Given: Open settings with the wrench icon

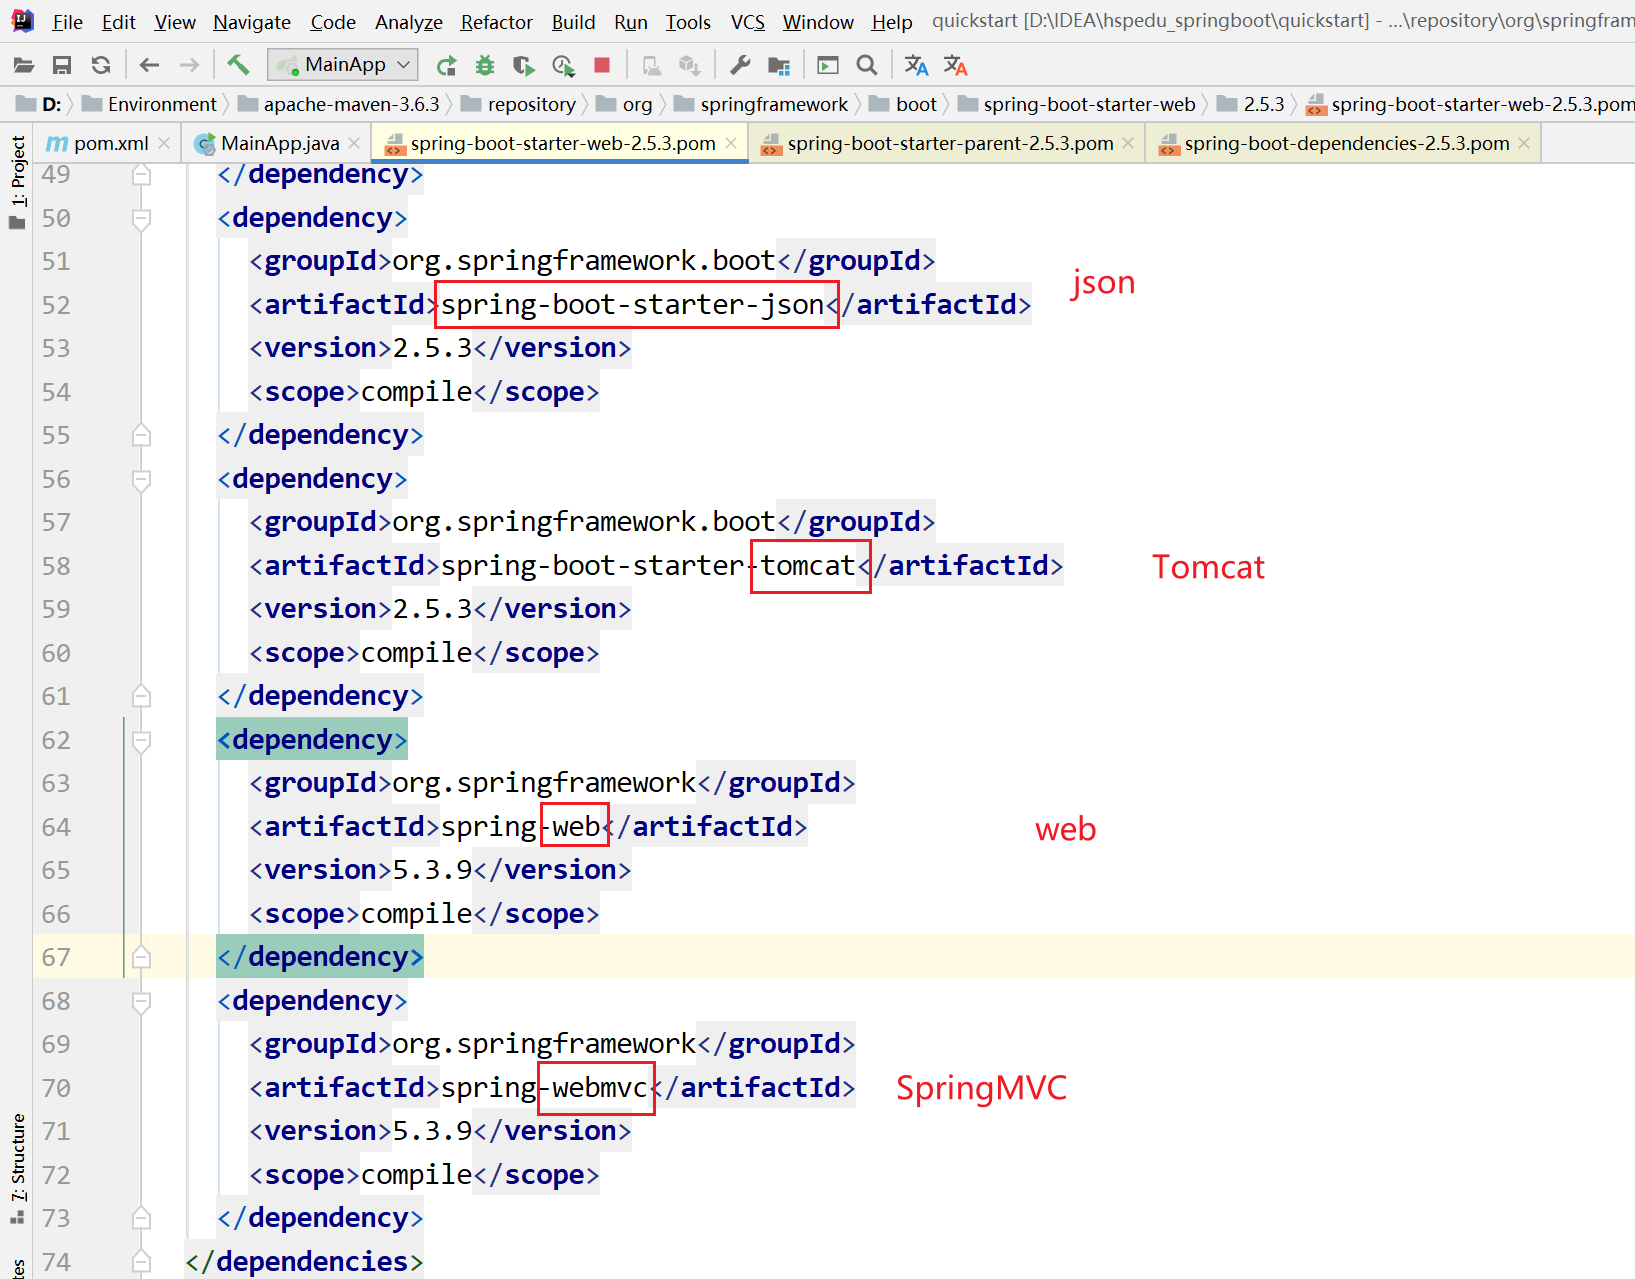Looking at the screenshot, I should 740,66.
